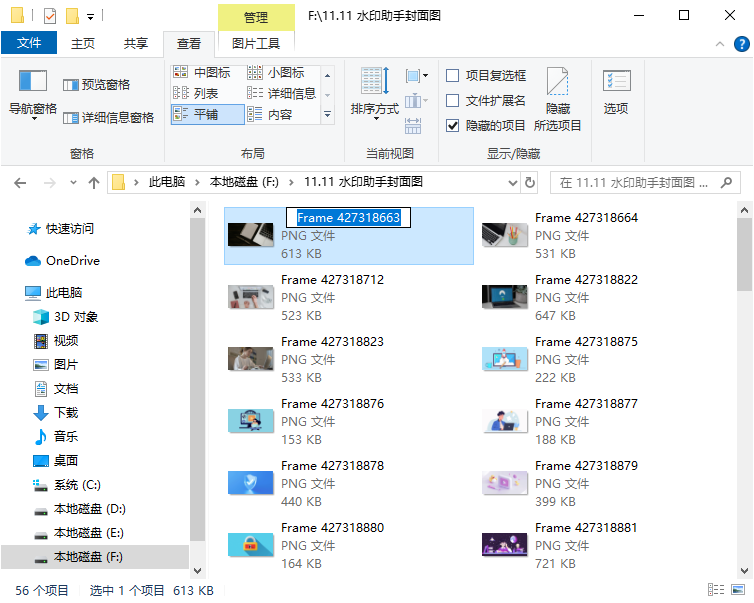
Task: Uncheck the Hidden items (隐藏的项目) checkbox
Action: tap(453, 126)
